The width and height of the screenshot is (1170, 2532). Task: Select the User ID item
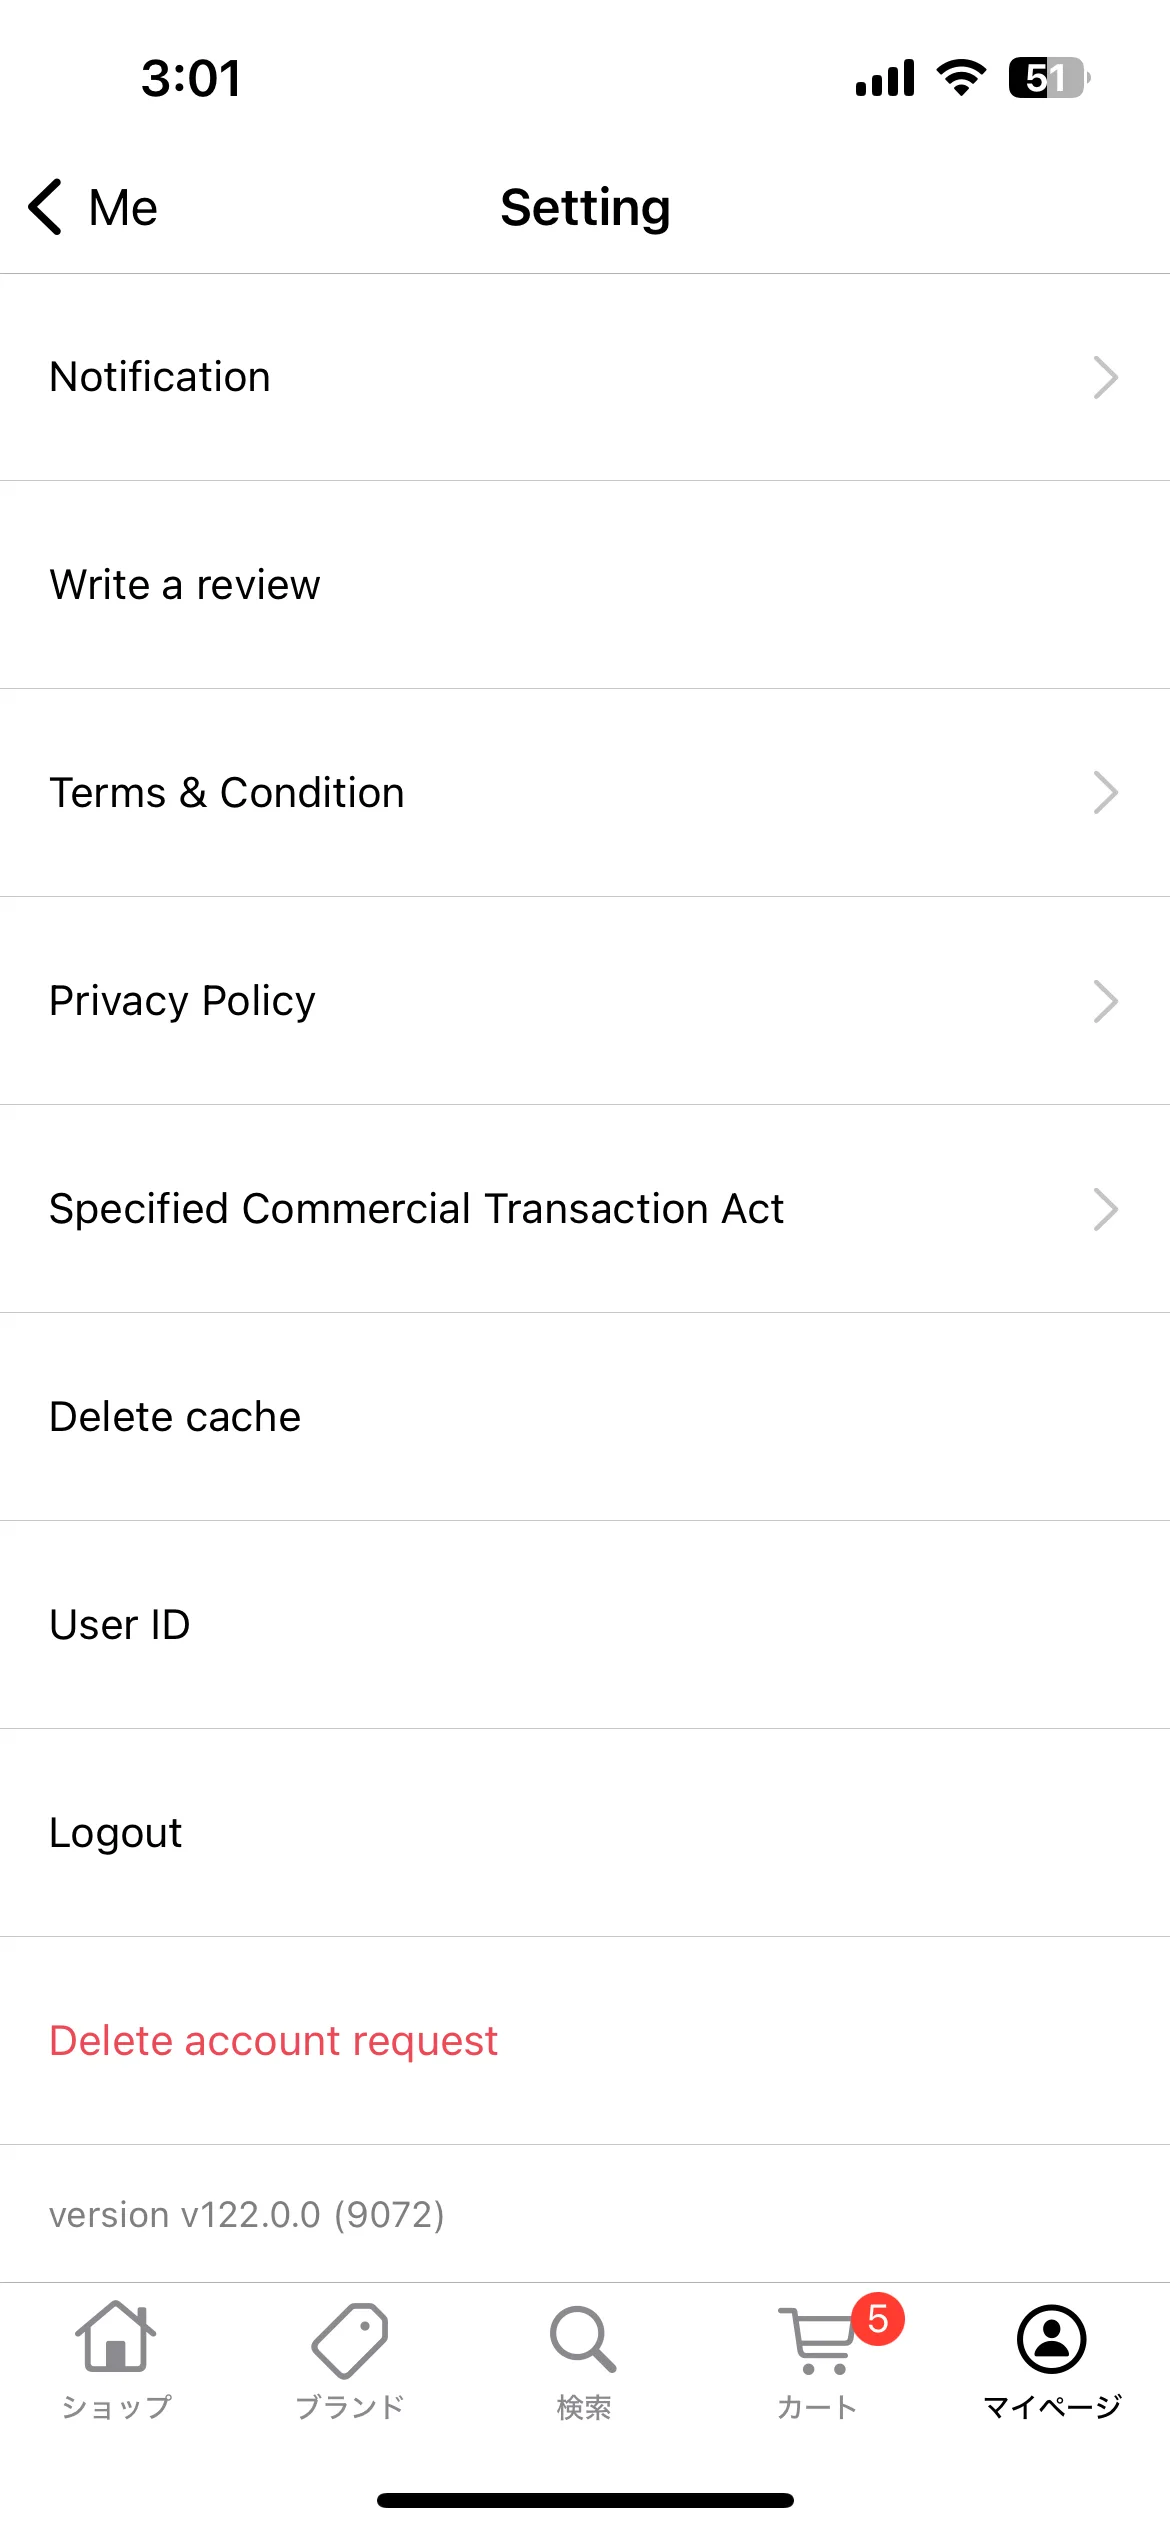(585, 1625)
